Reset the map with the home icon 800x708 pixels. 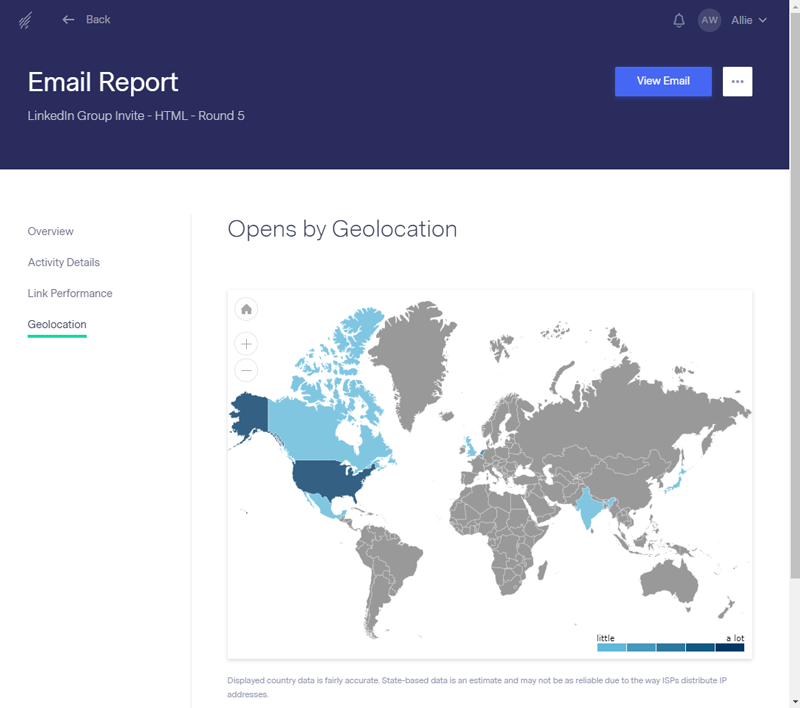[246, 309]
